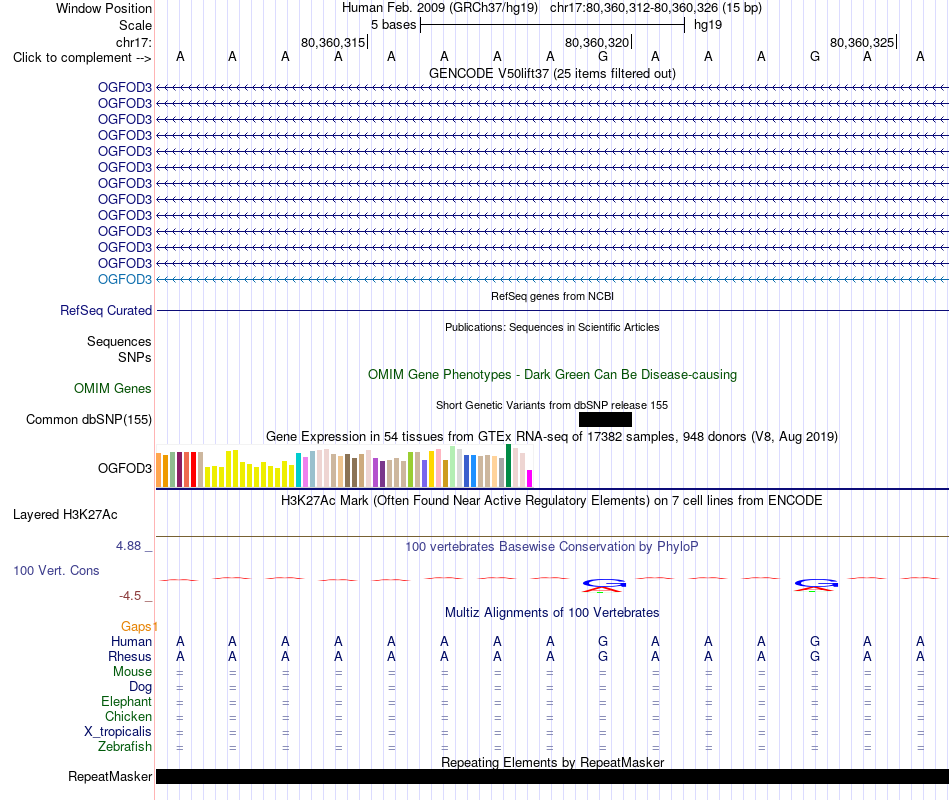The width and height of the screenshot is (950, 800).
Task: Click the dark green GTEx expression bar
Action: click(509, 465)
